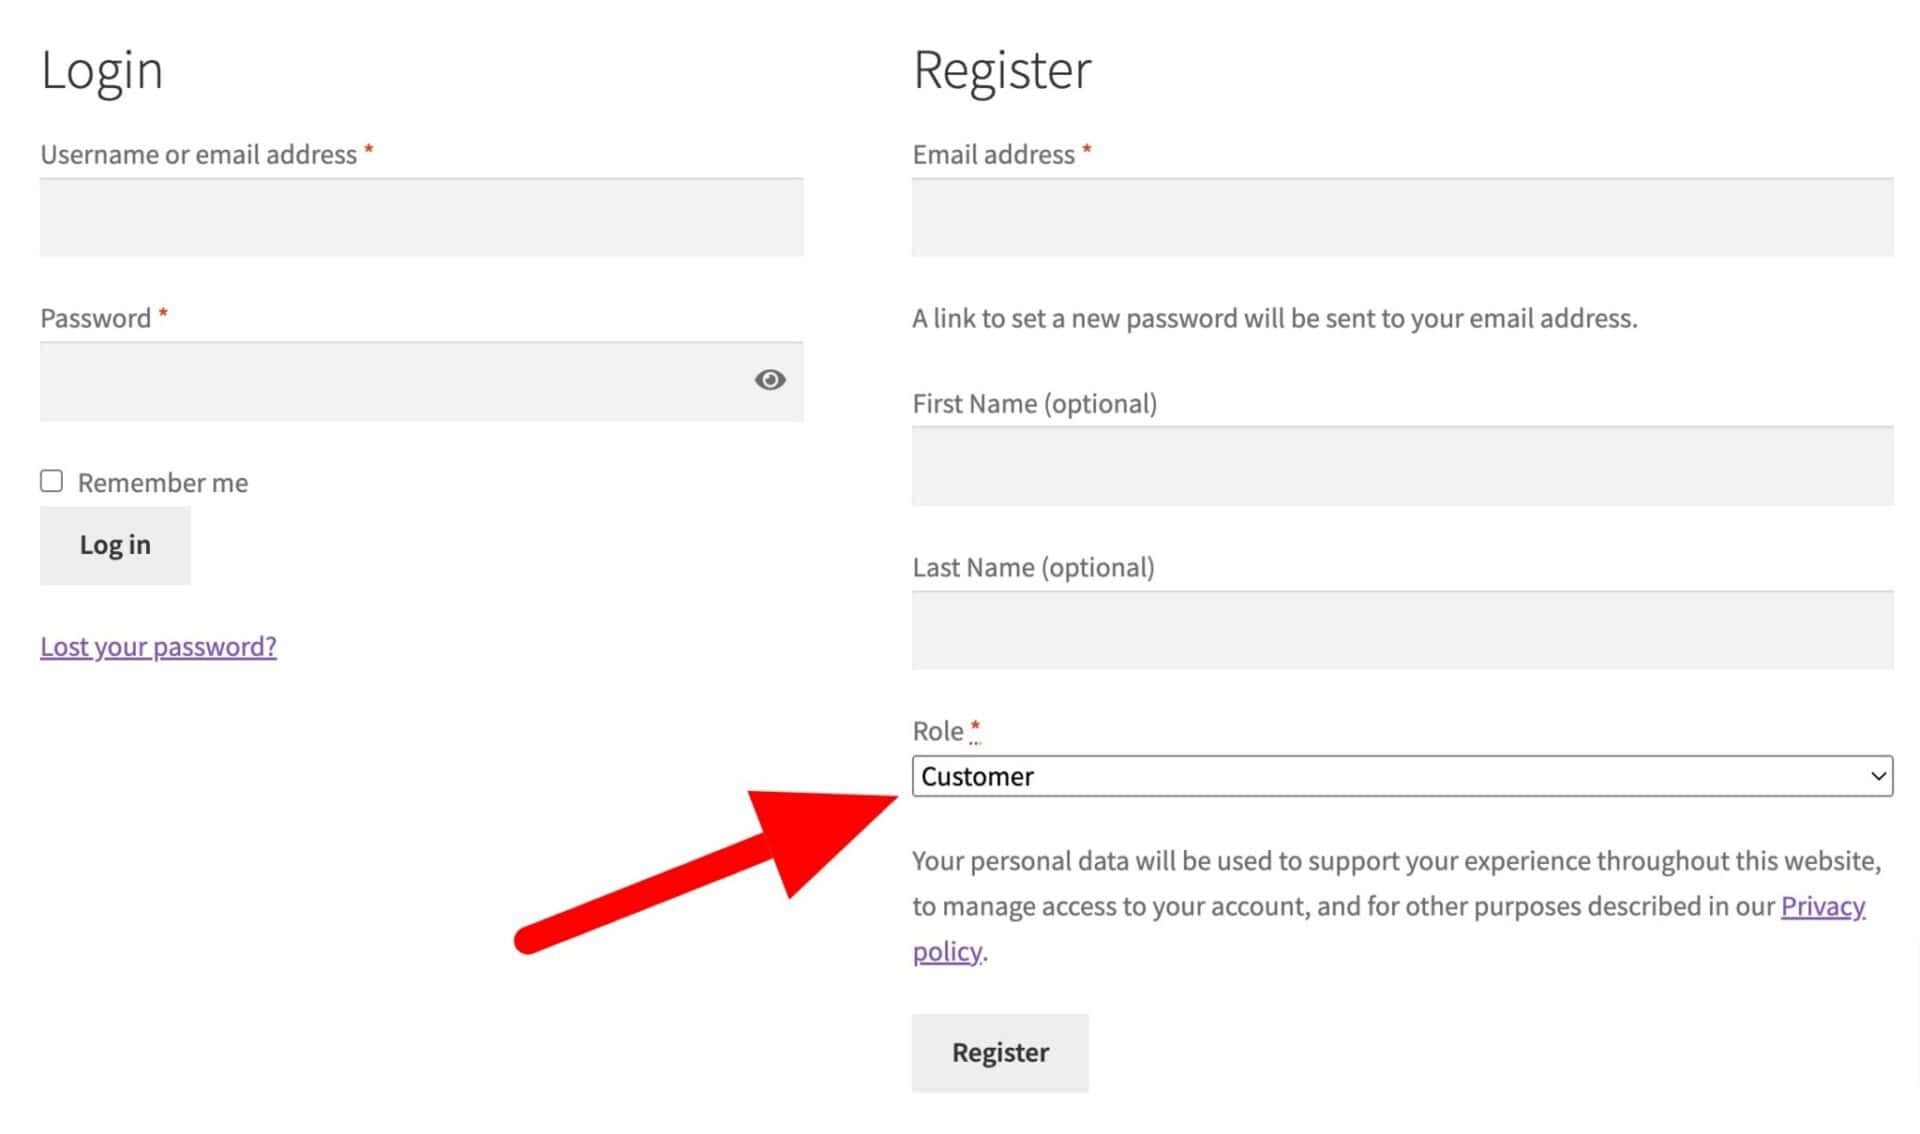This screenshot has height=1134, width=1920.
Task: Focus the Register Email address field
Action: coord(1402,217)
